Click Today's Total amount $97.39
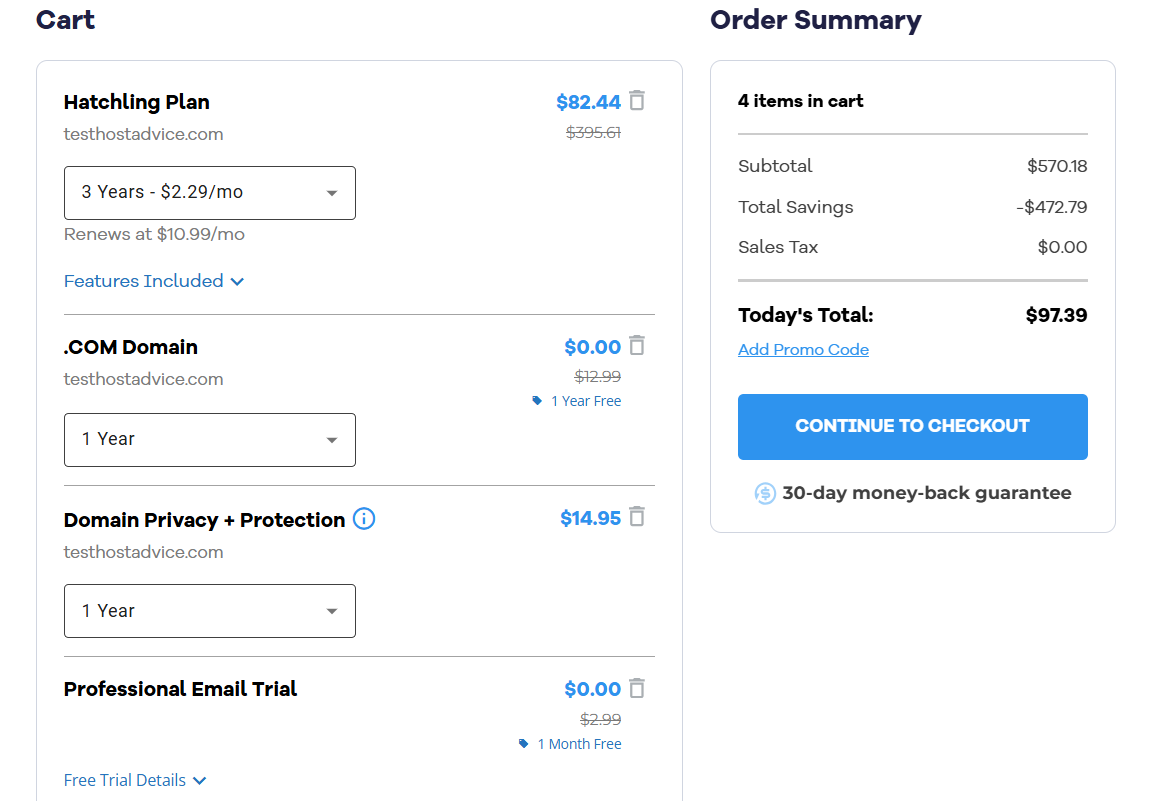The height and width of the screenshot is (801, 1149). point(1056,315)
